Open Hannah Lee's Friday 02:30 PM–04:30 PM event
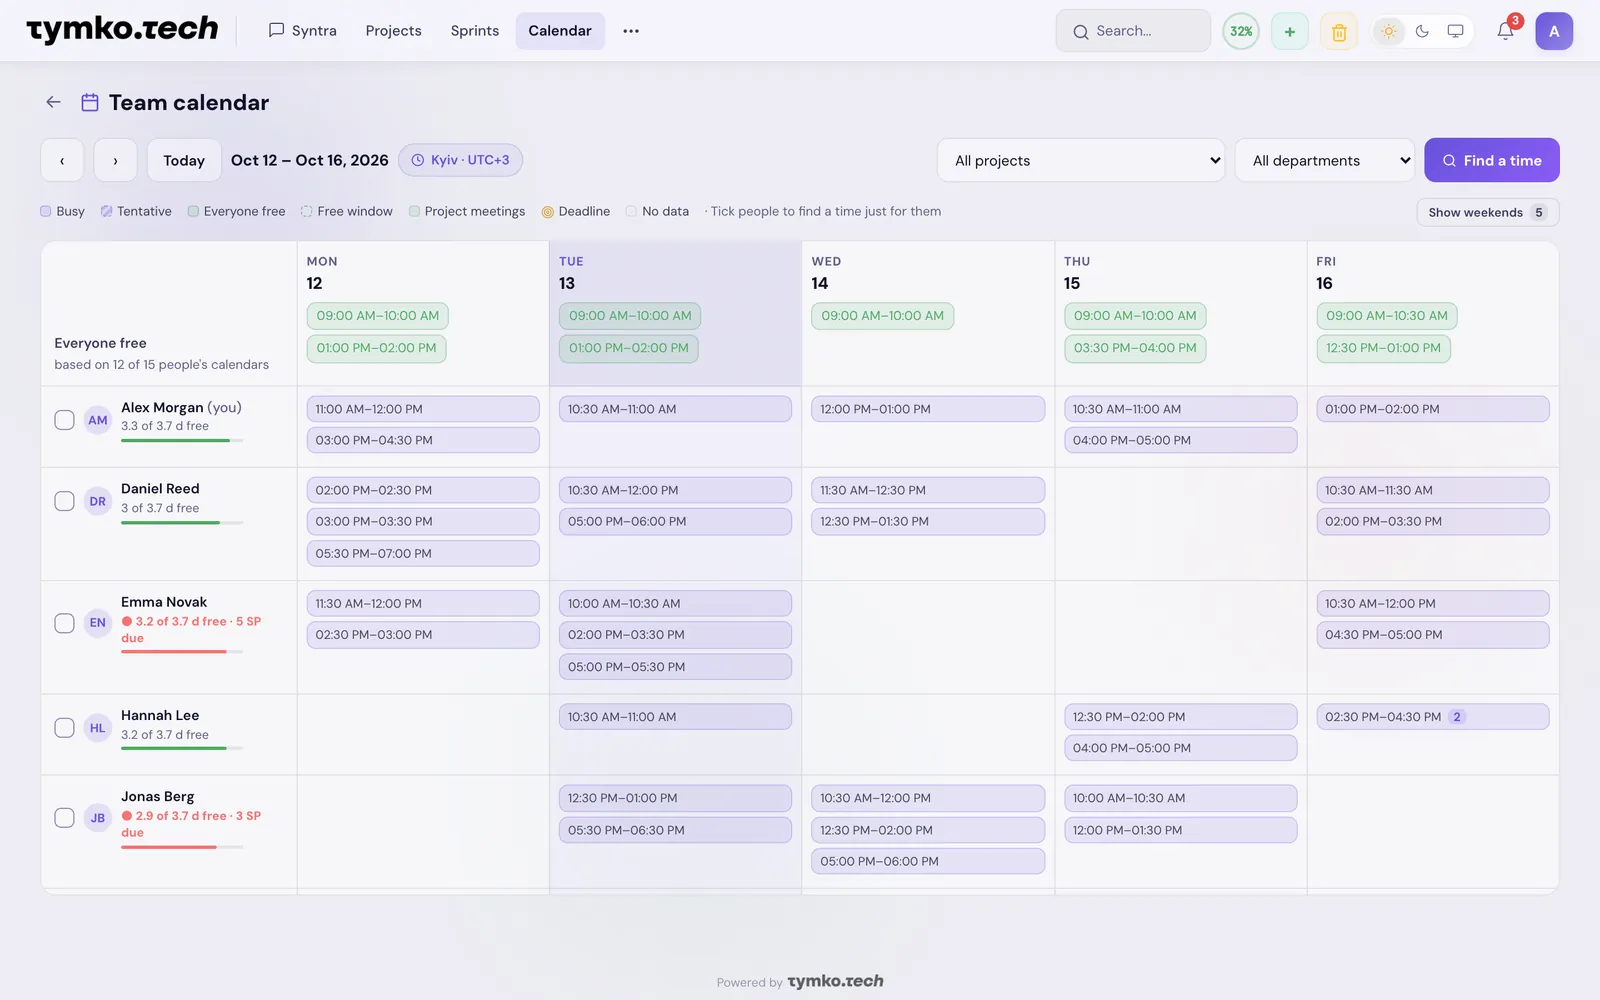This screenshot has width=1600, height=1000. click(x=1432, y=717)
